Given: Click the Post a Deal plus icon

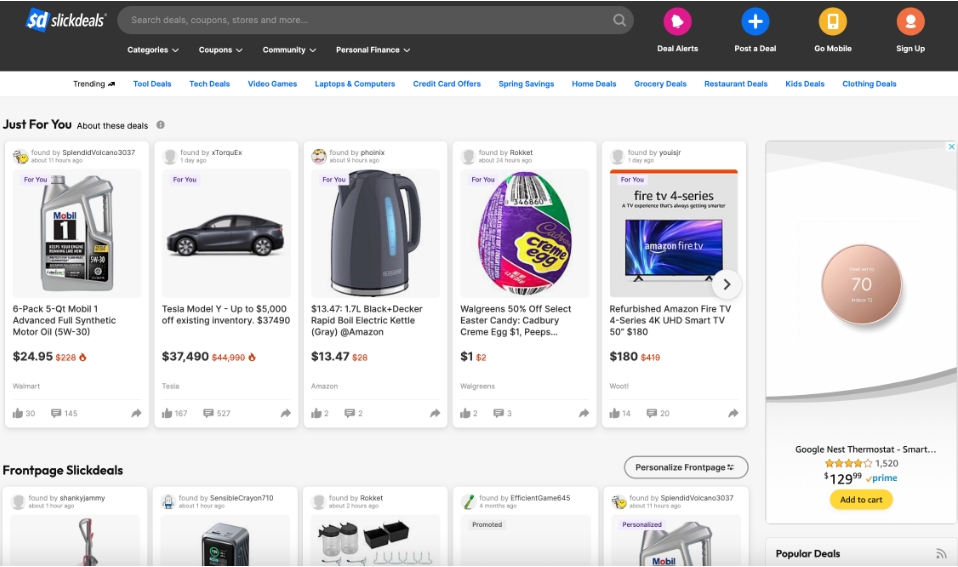Looking at the screenshot, I should [755, 21].
